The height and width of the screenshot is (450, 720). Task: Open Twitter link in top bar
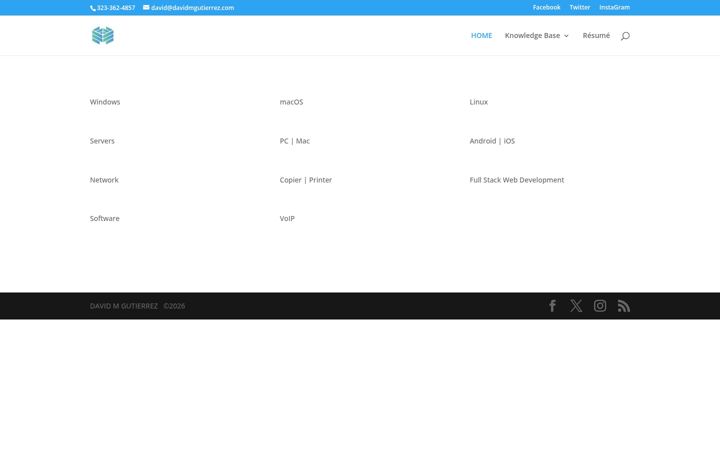[x=580, y=7]
